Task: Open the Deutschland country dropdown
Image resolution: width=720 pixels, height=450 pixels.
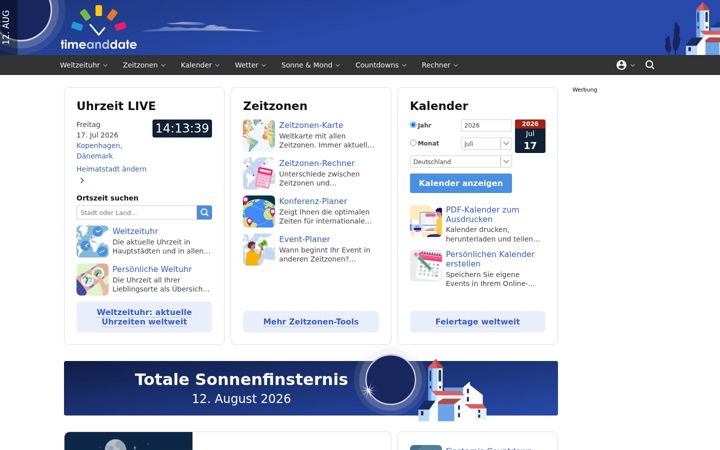Action: point(461,162)
